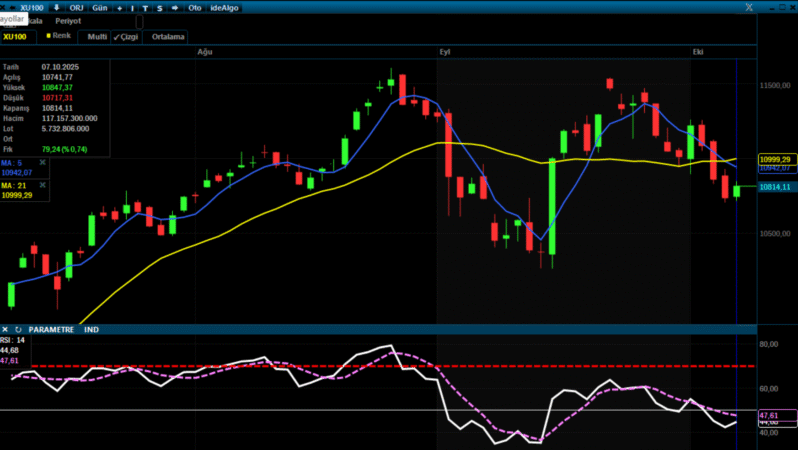798x450 pixels.
Task: Toggle the Multi chart mode
Action: coord(96,36)
